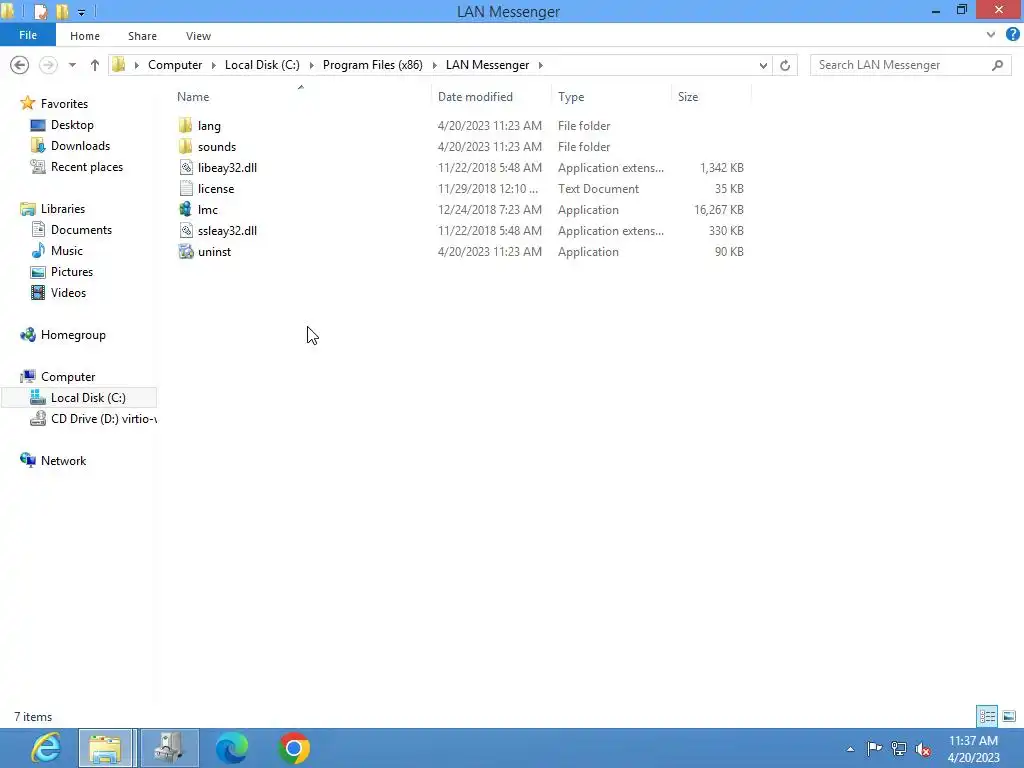This screenshot has width=1024, height=768.
Task: Open the sounds folder icon
Action: [185, 146]
